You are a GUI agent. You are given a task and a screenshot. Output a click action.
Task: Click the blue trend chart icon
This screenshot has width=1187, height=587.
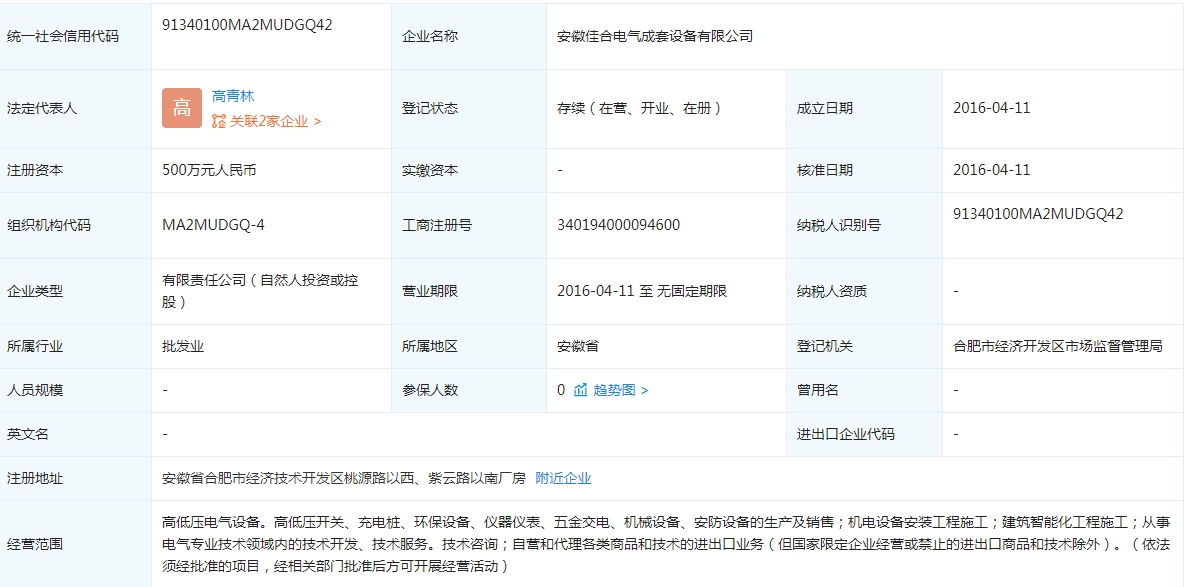[580, 390]
